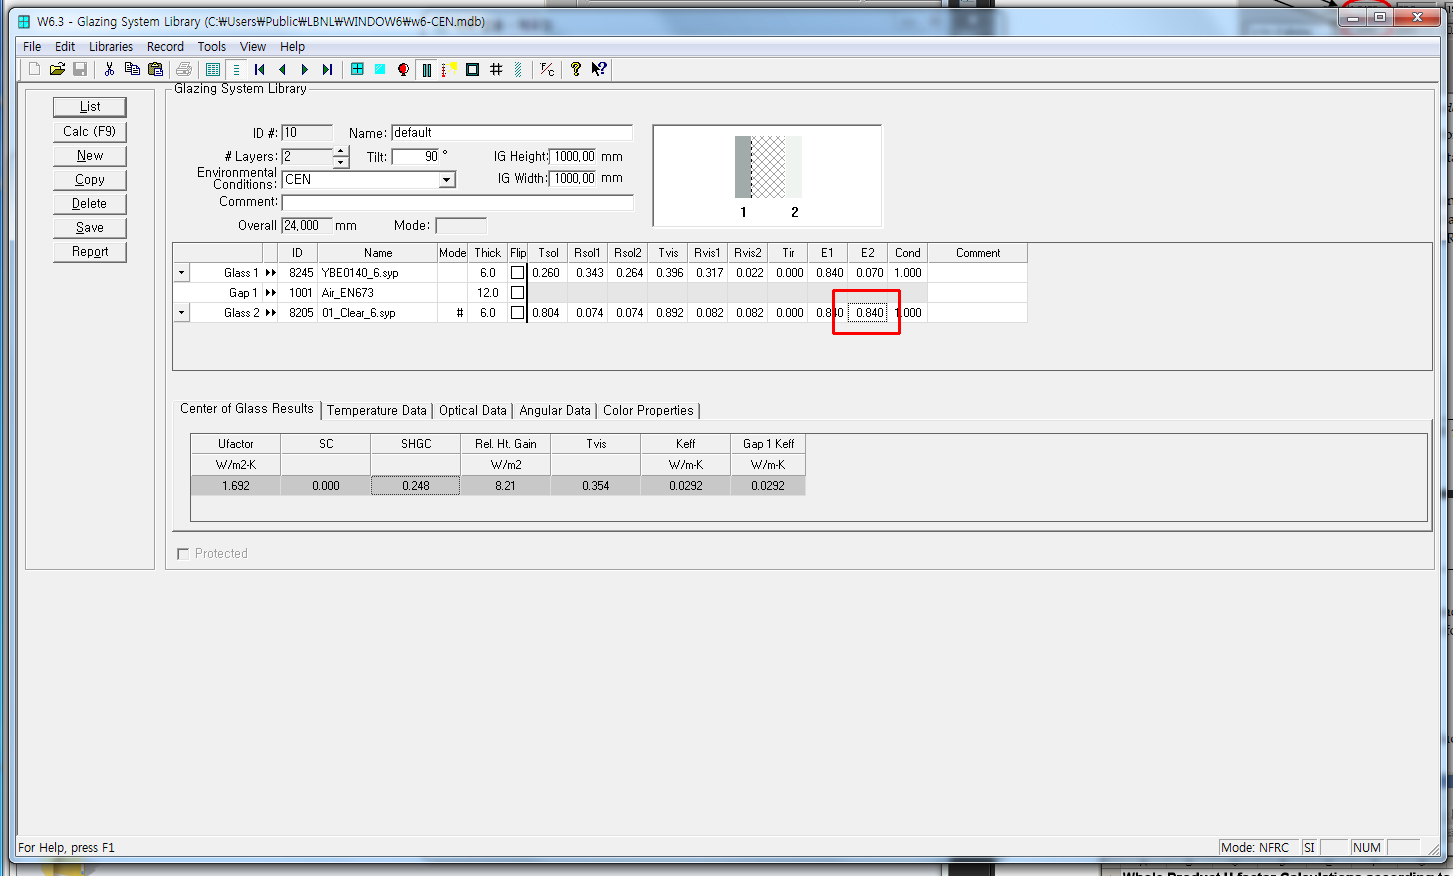Click the Open file toolbar icon
The height and width of the screenshot is (876, 1453).
(57, 69)
